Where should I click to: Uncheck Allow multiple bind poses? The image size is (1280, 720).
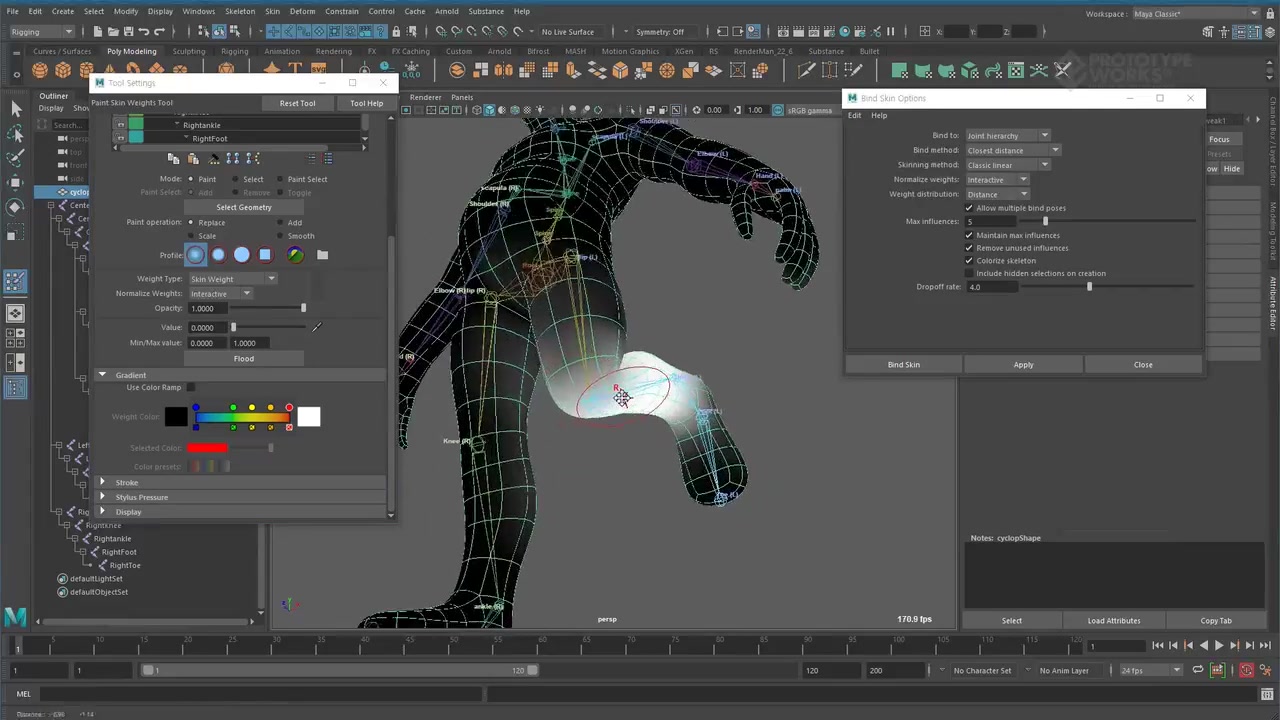click(969, 208)
